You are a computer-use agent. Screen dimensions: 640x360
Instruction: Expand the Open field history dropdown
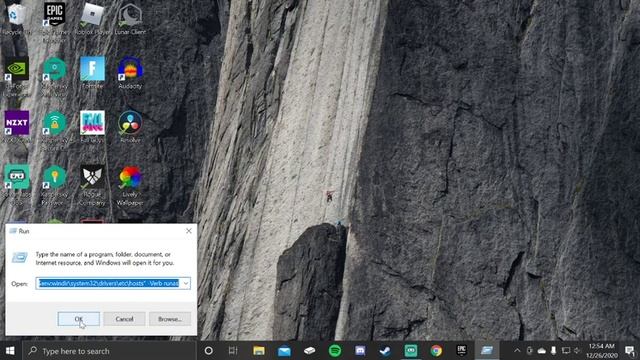coord(186,283)
